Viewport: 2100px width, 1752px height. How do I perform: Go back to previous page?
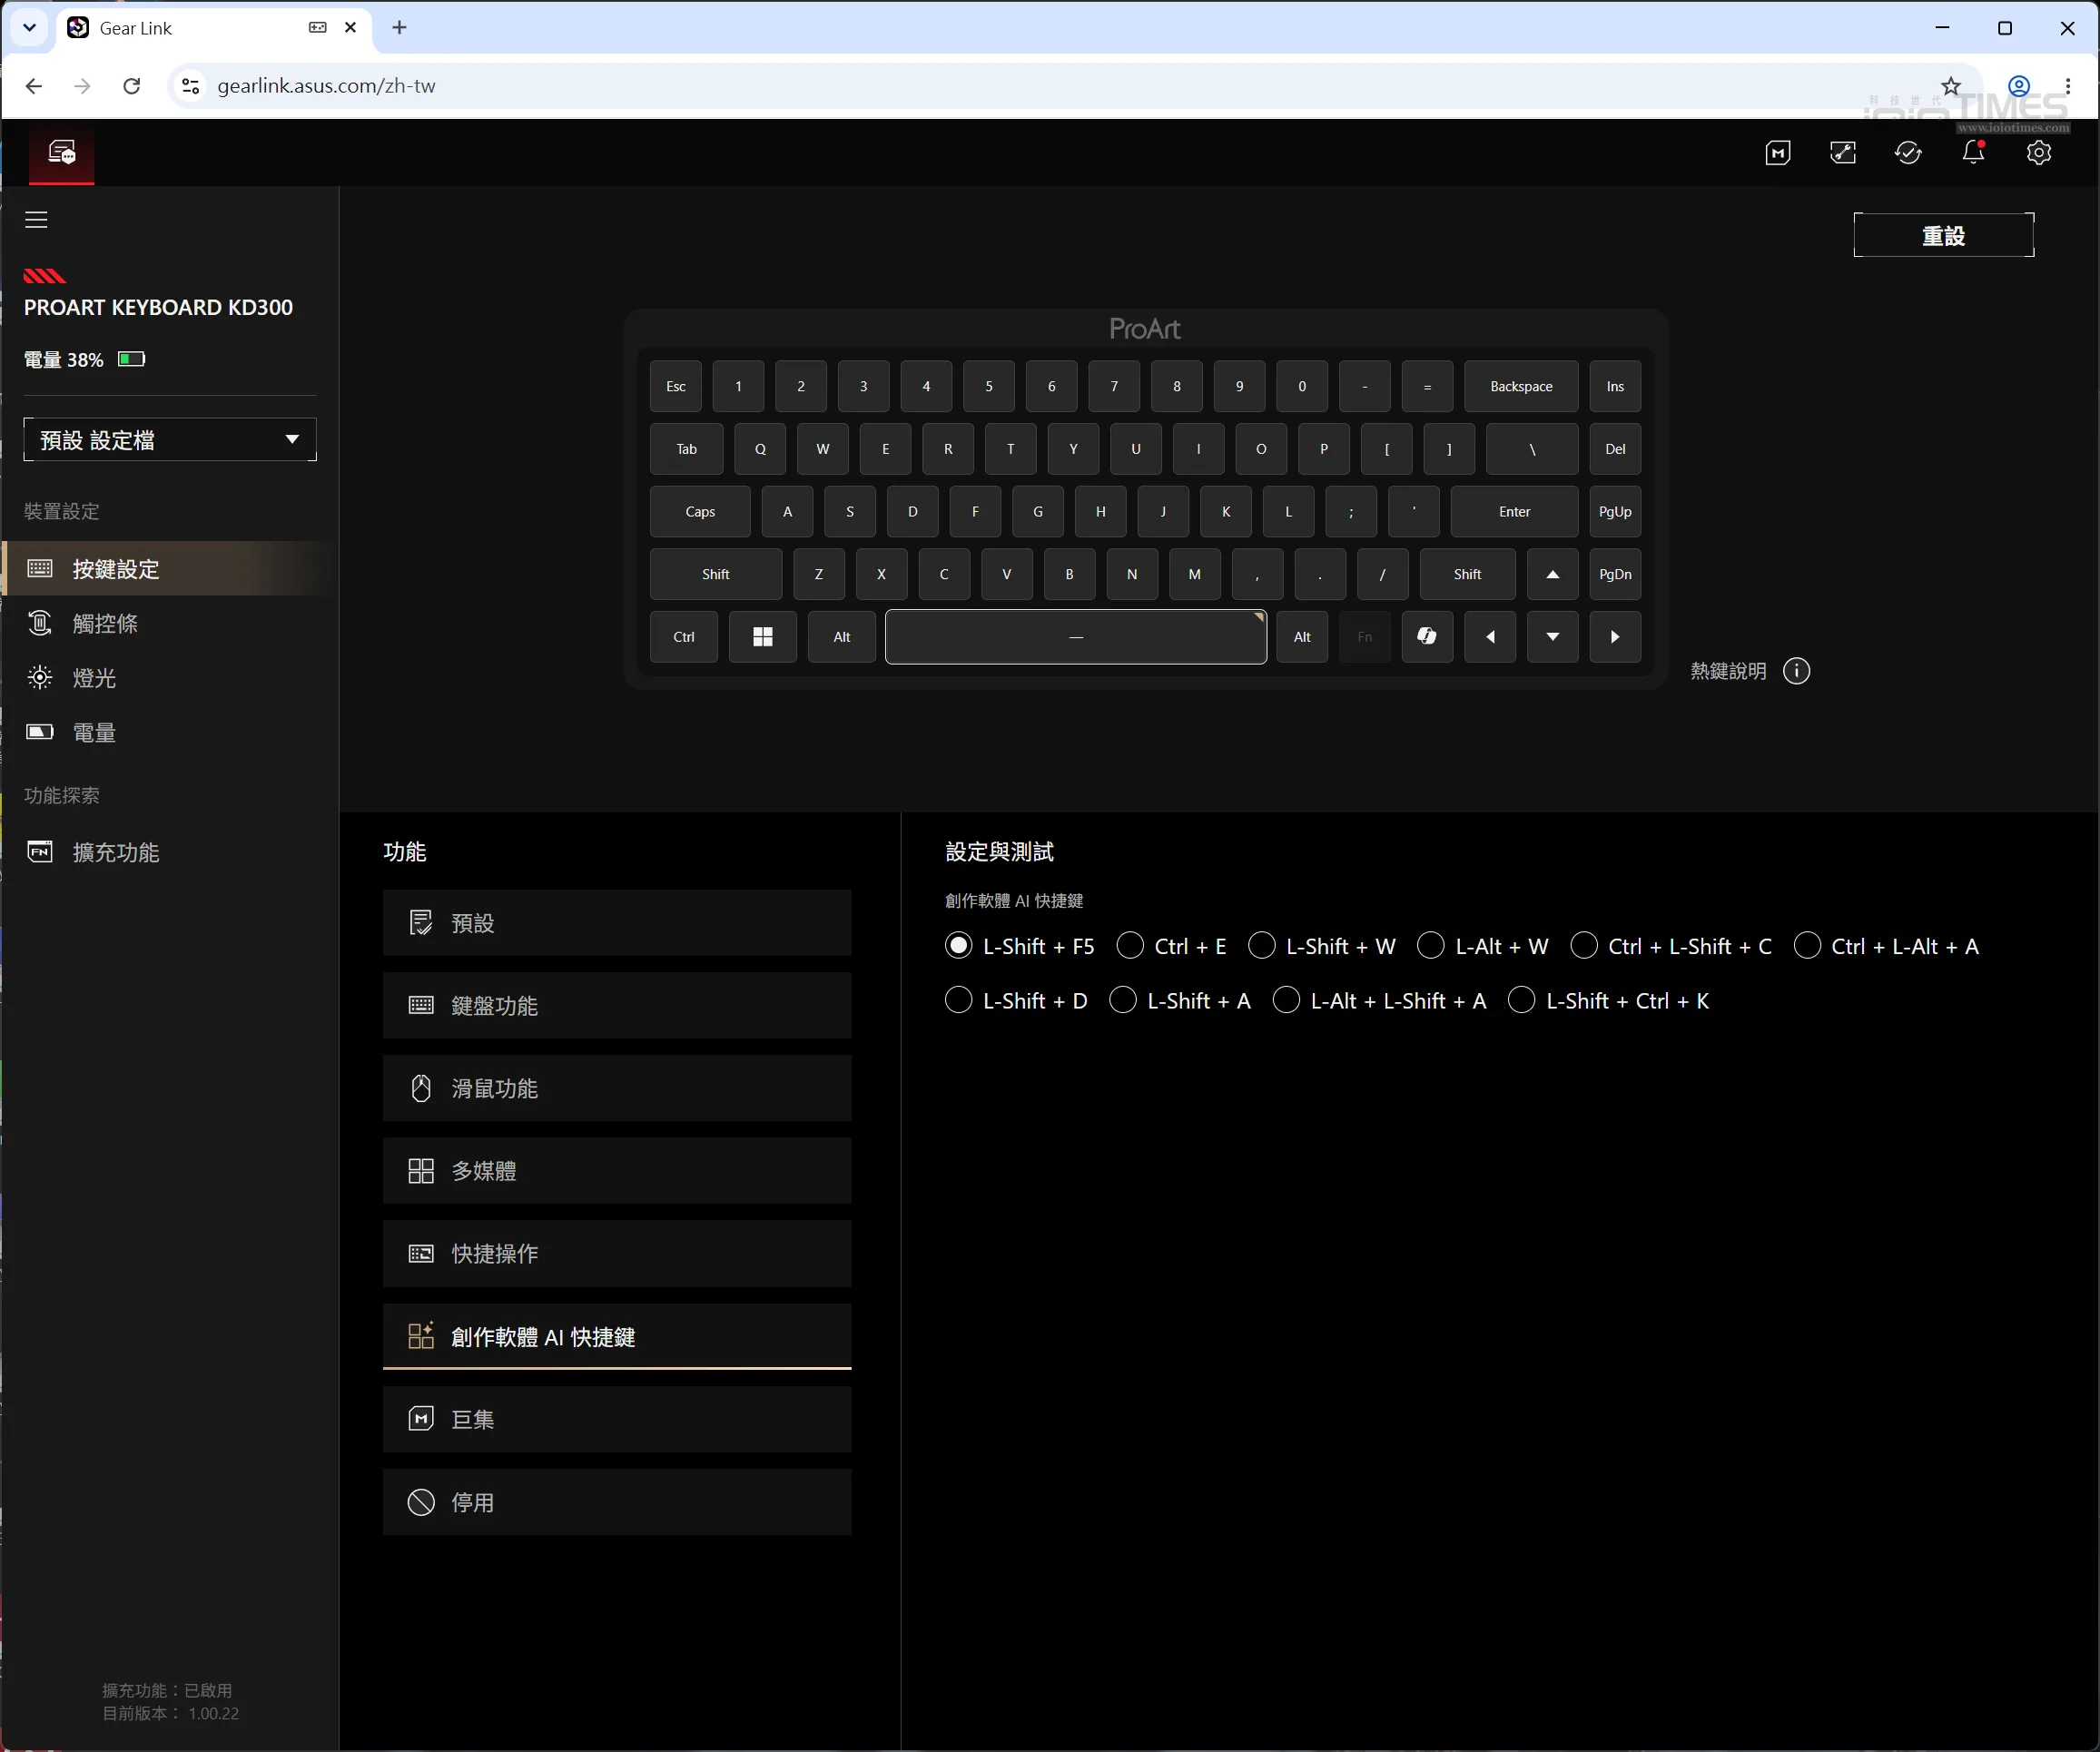click(x=34, y=86)
